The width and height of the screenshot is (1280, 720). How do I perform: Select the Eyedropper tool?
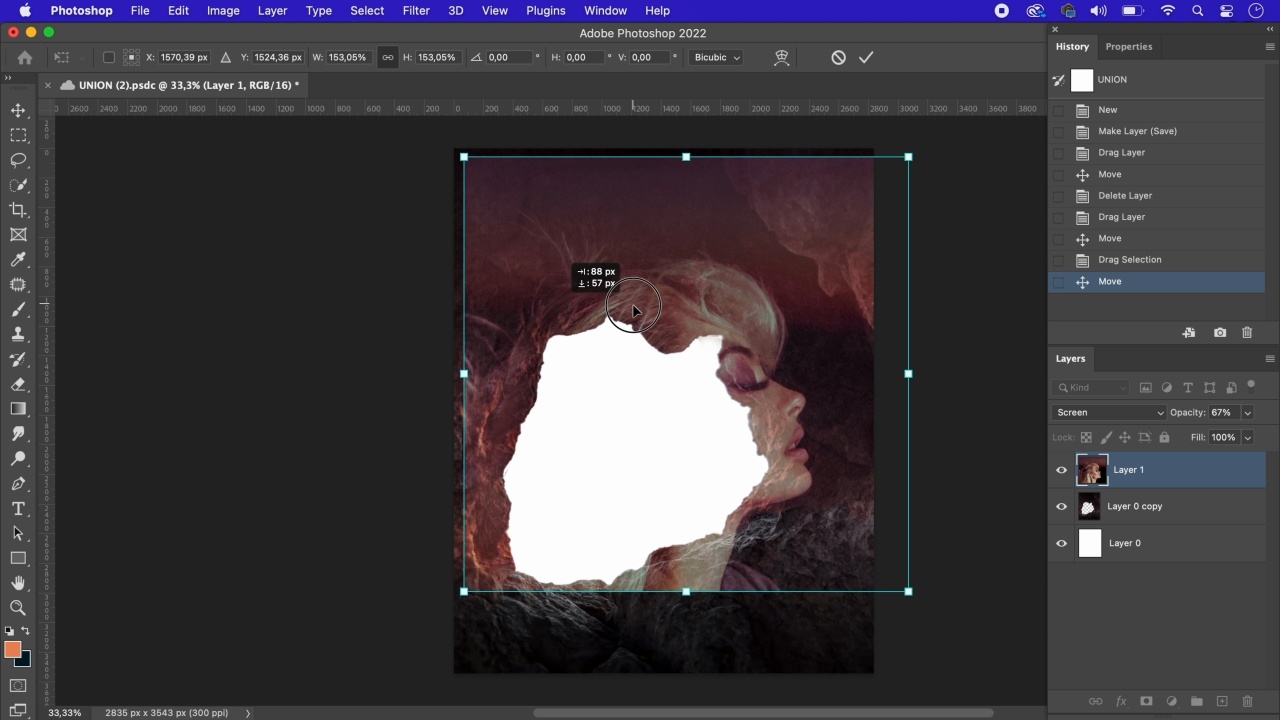pos(18,260)
